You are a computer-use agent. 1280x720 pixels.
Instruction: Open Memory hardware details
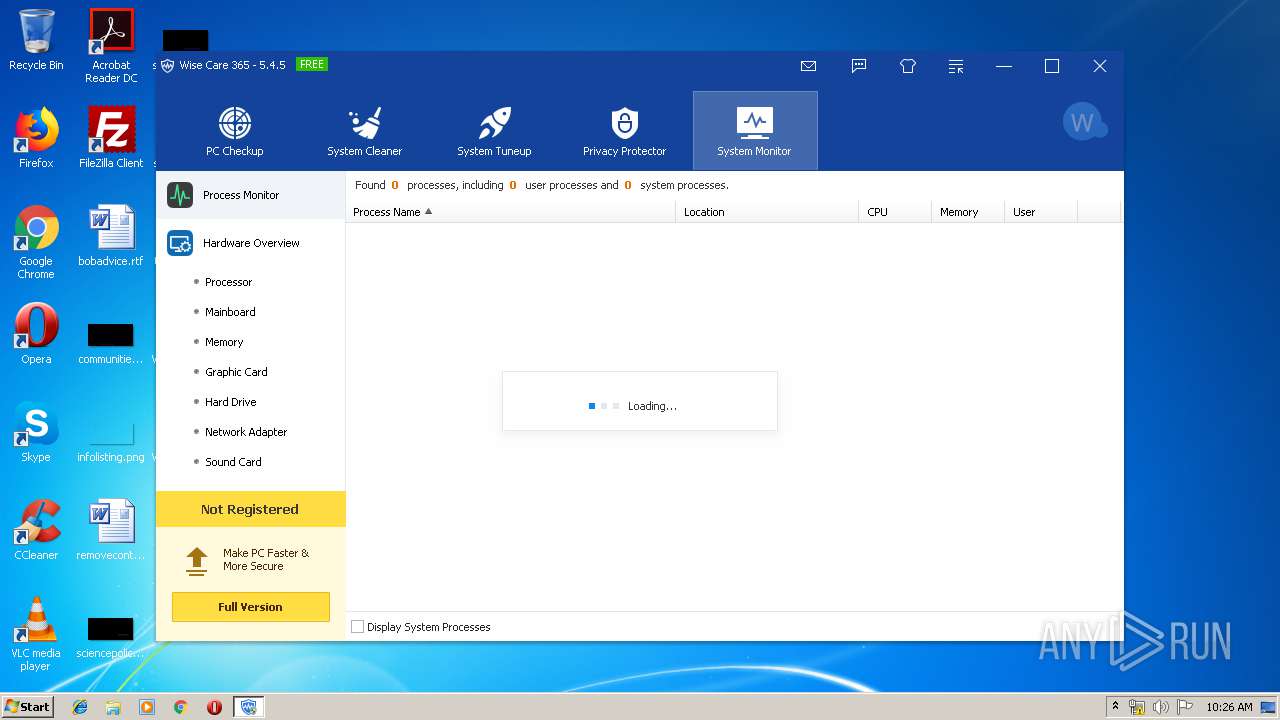click(x=224, y=342)
